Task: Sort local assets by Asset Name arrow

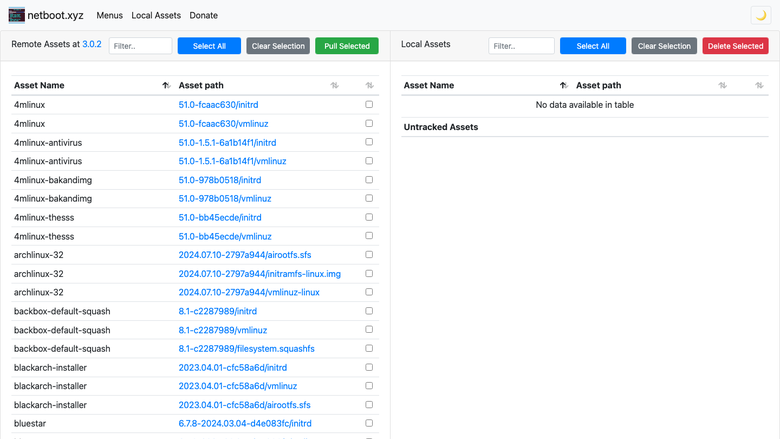Action: click(563, 86)
